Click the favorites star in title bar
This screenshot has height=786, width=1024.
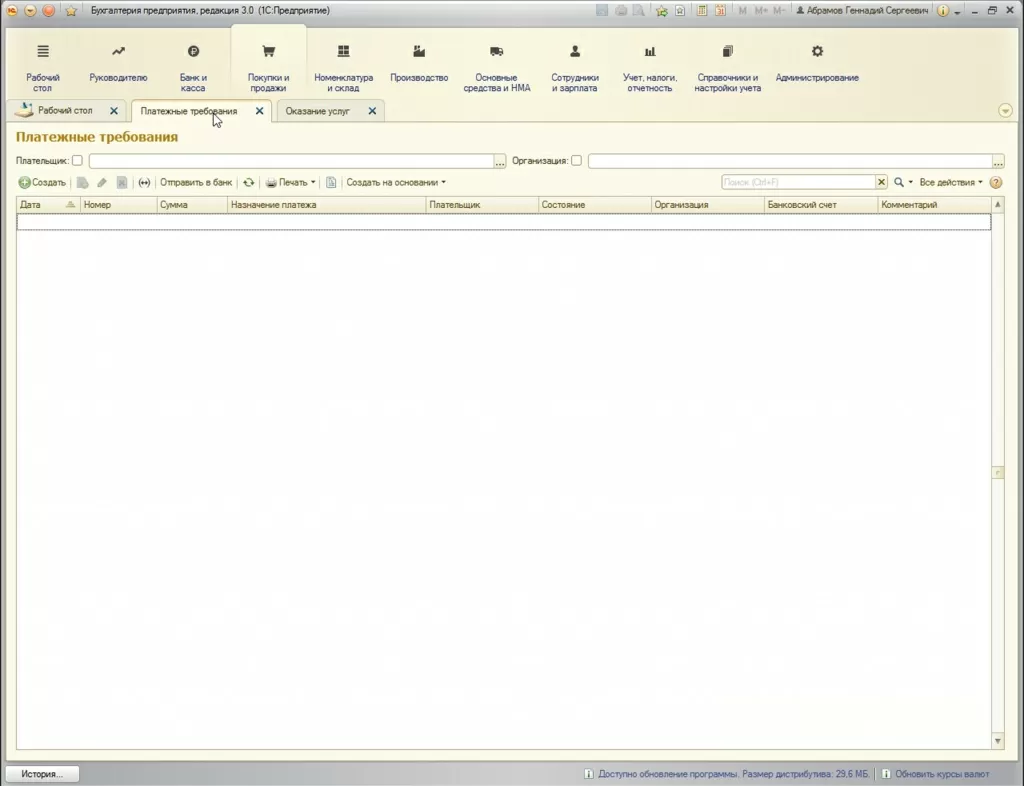click(71, 10)
